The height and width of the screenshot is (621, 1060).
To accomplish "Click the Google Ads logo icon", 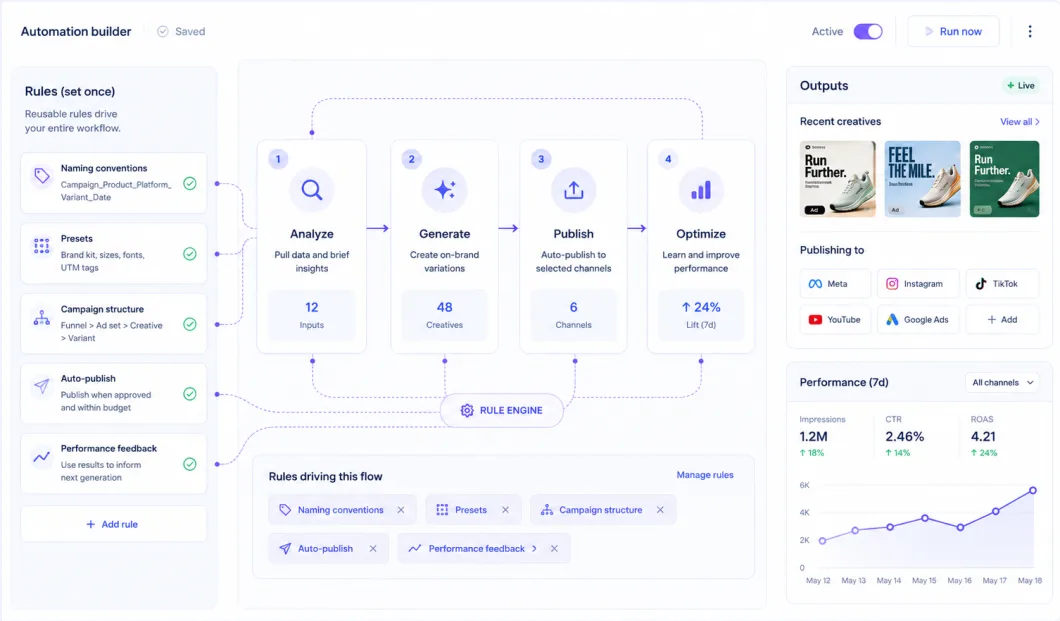I will click(892, 320).
